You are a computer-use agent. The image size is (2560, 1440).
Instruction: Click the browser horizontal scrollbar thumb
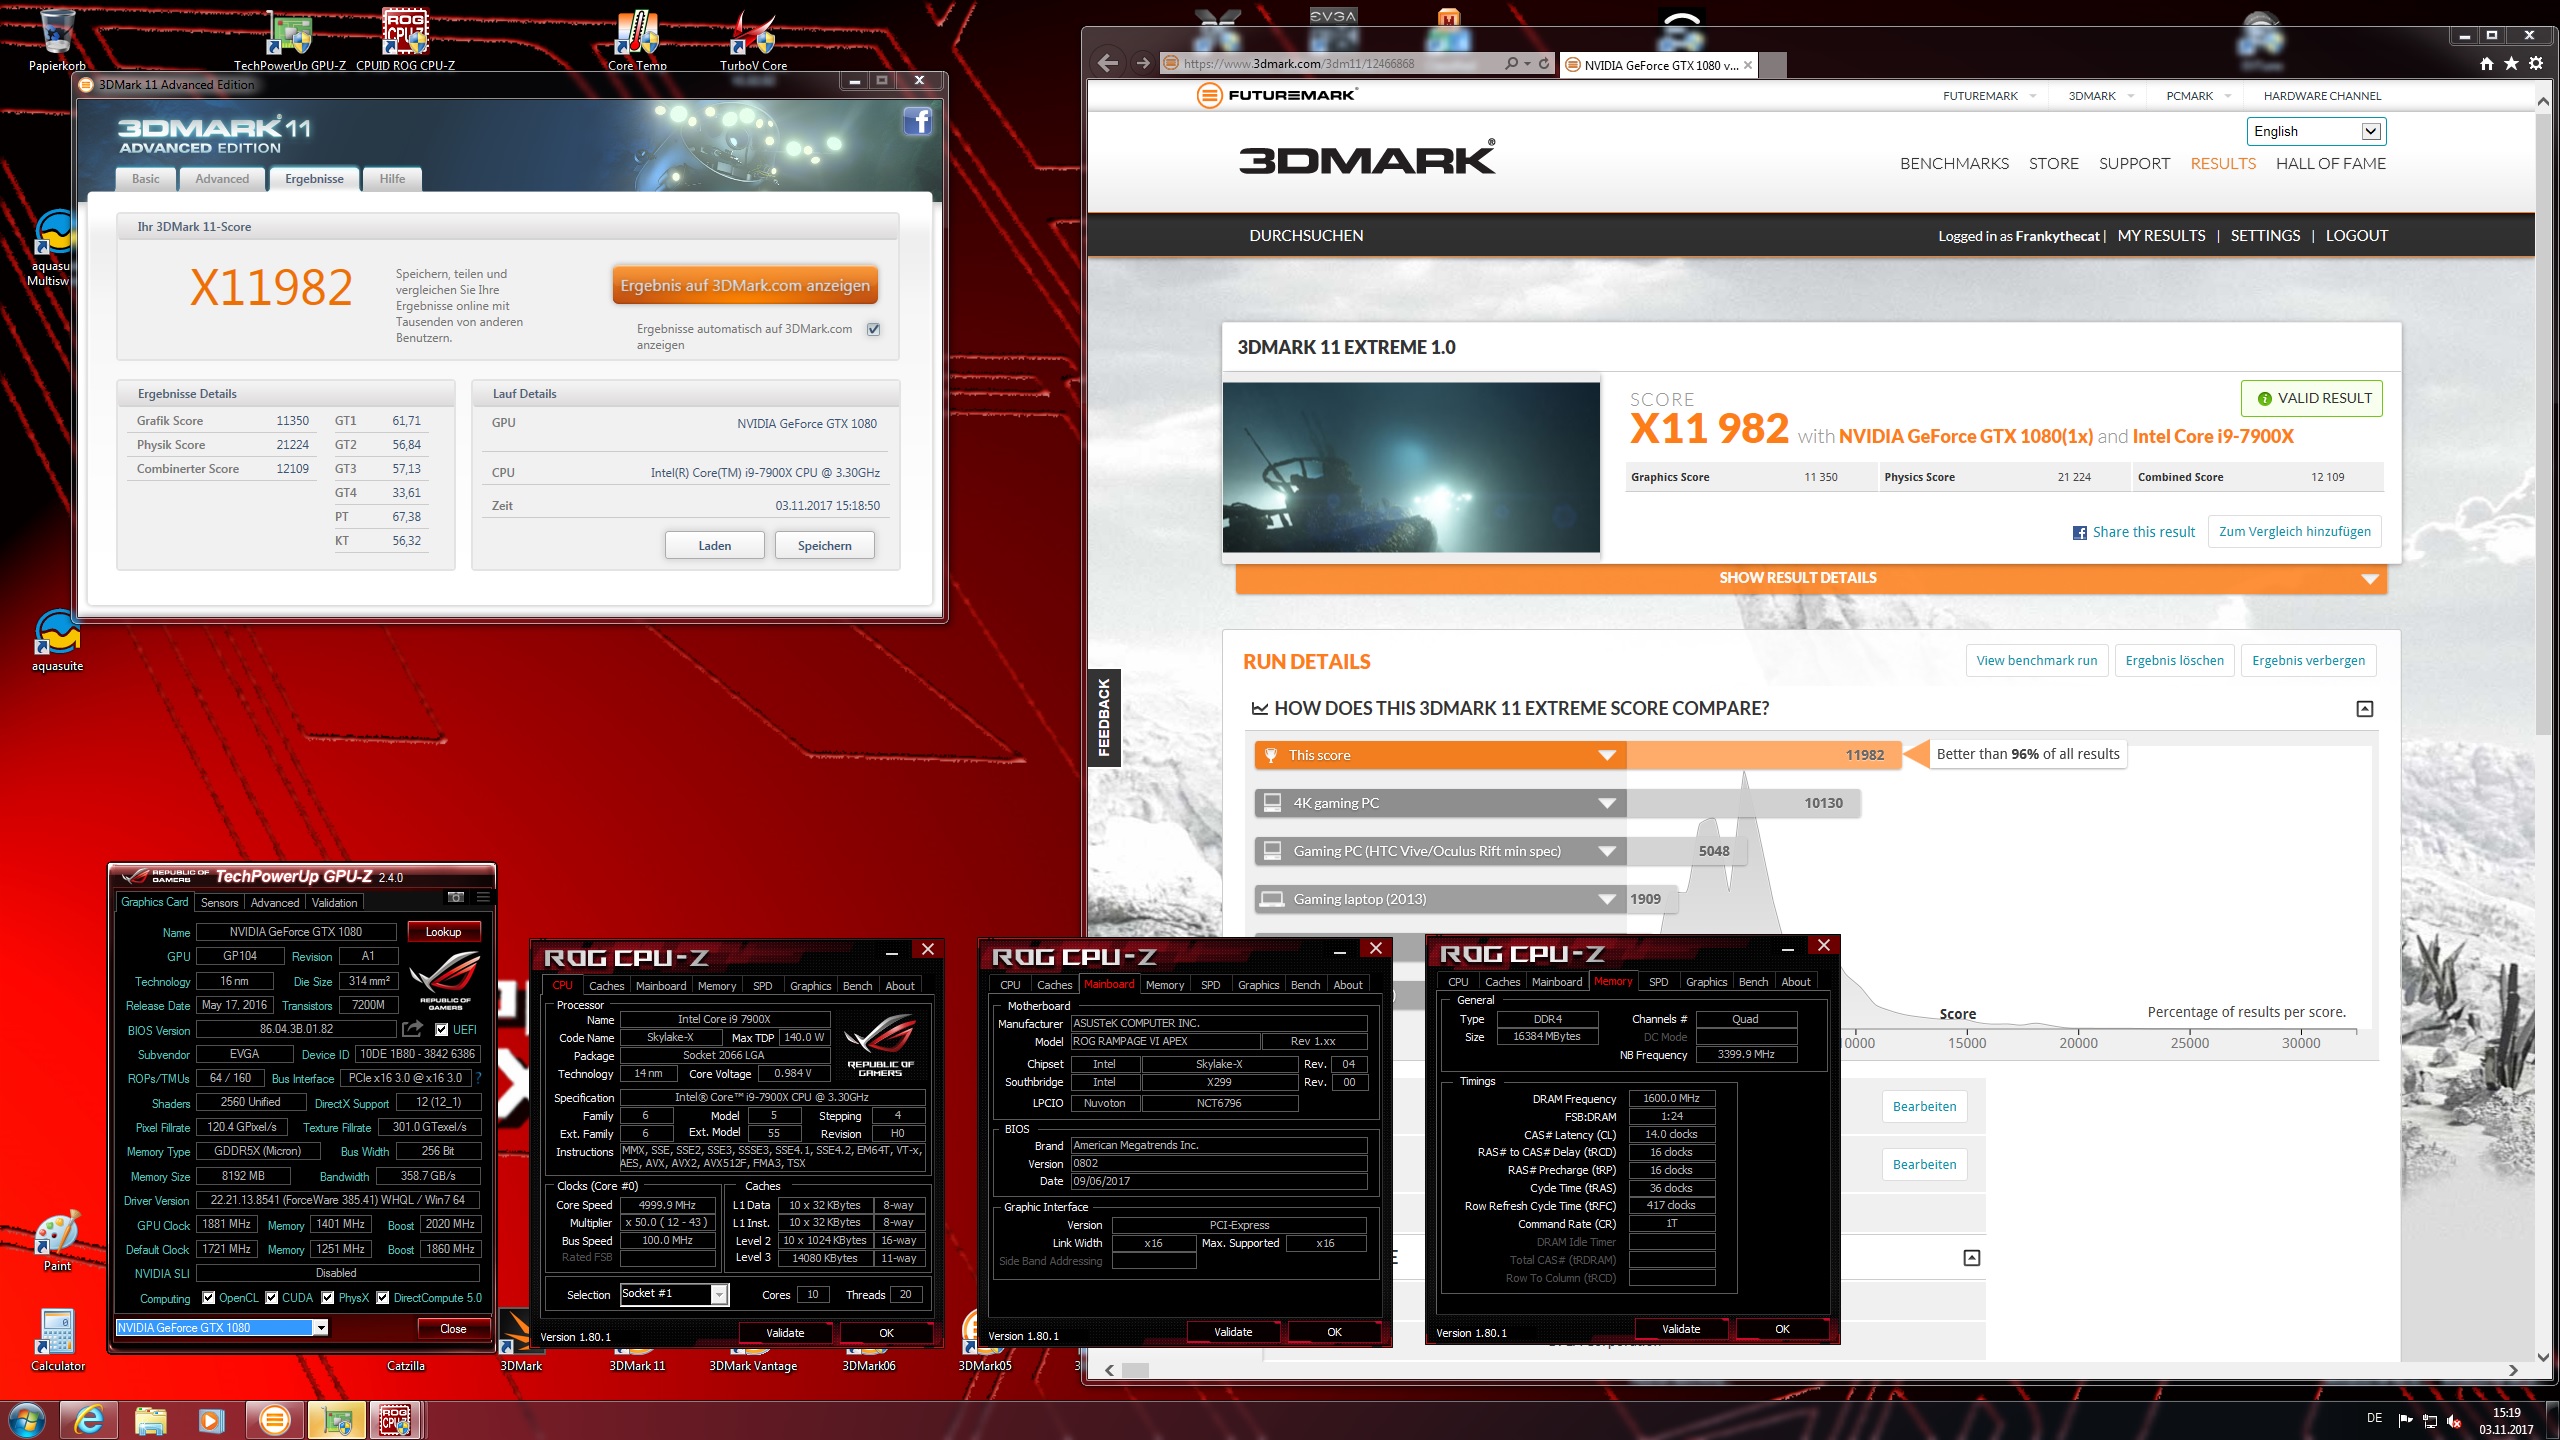coord(1136,1370)
